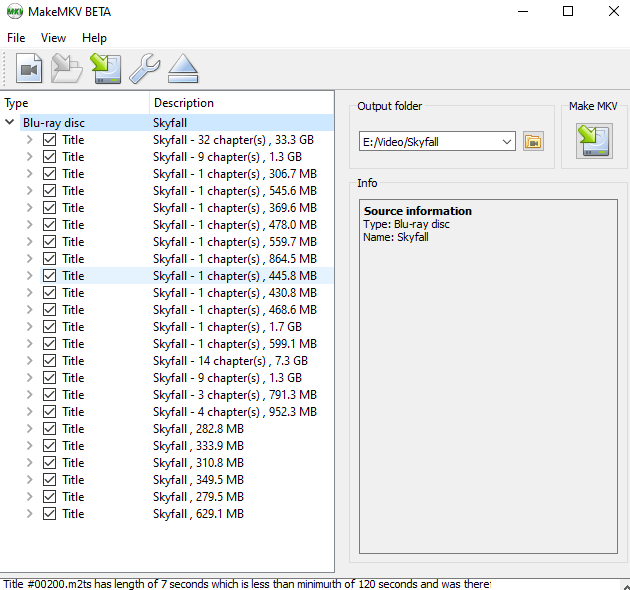Select 'Skyfall - 3 chapter(s) , 791.3 MB' description
This screenshot has height=590, width=630.
tap(235, 395)
